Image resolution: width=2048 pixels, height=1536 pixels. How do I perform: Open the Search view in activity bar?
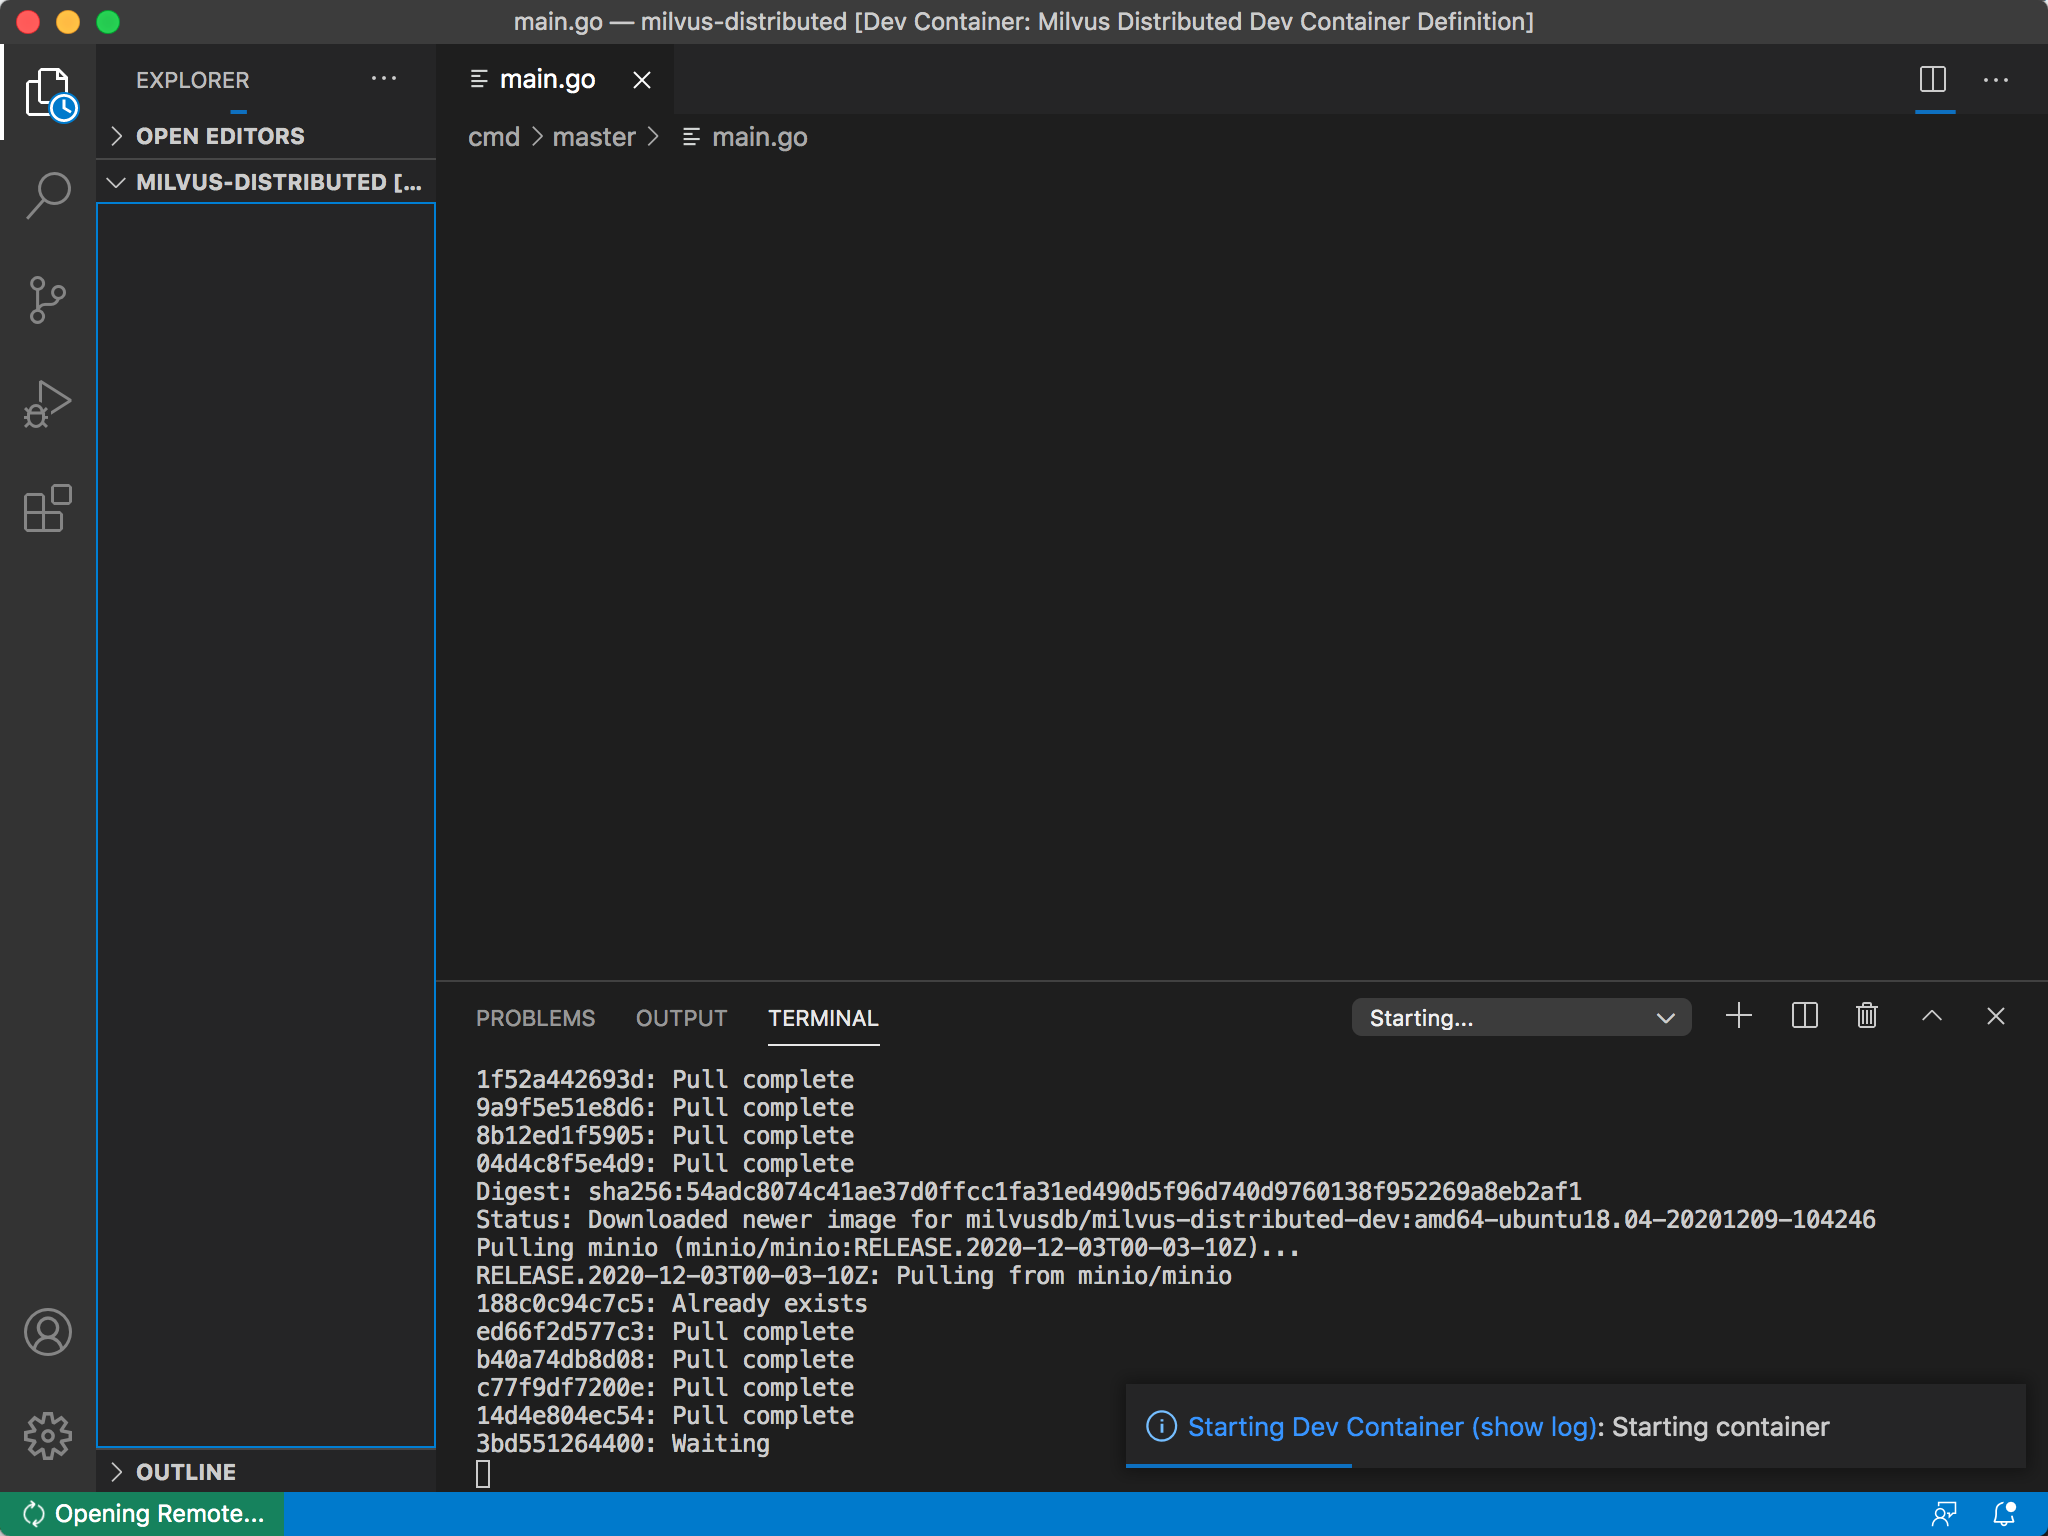(x=48, y=194)
